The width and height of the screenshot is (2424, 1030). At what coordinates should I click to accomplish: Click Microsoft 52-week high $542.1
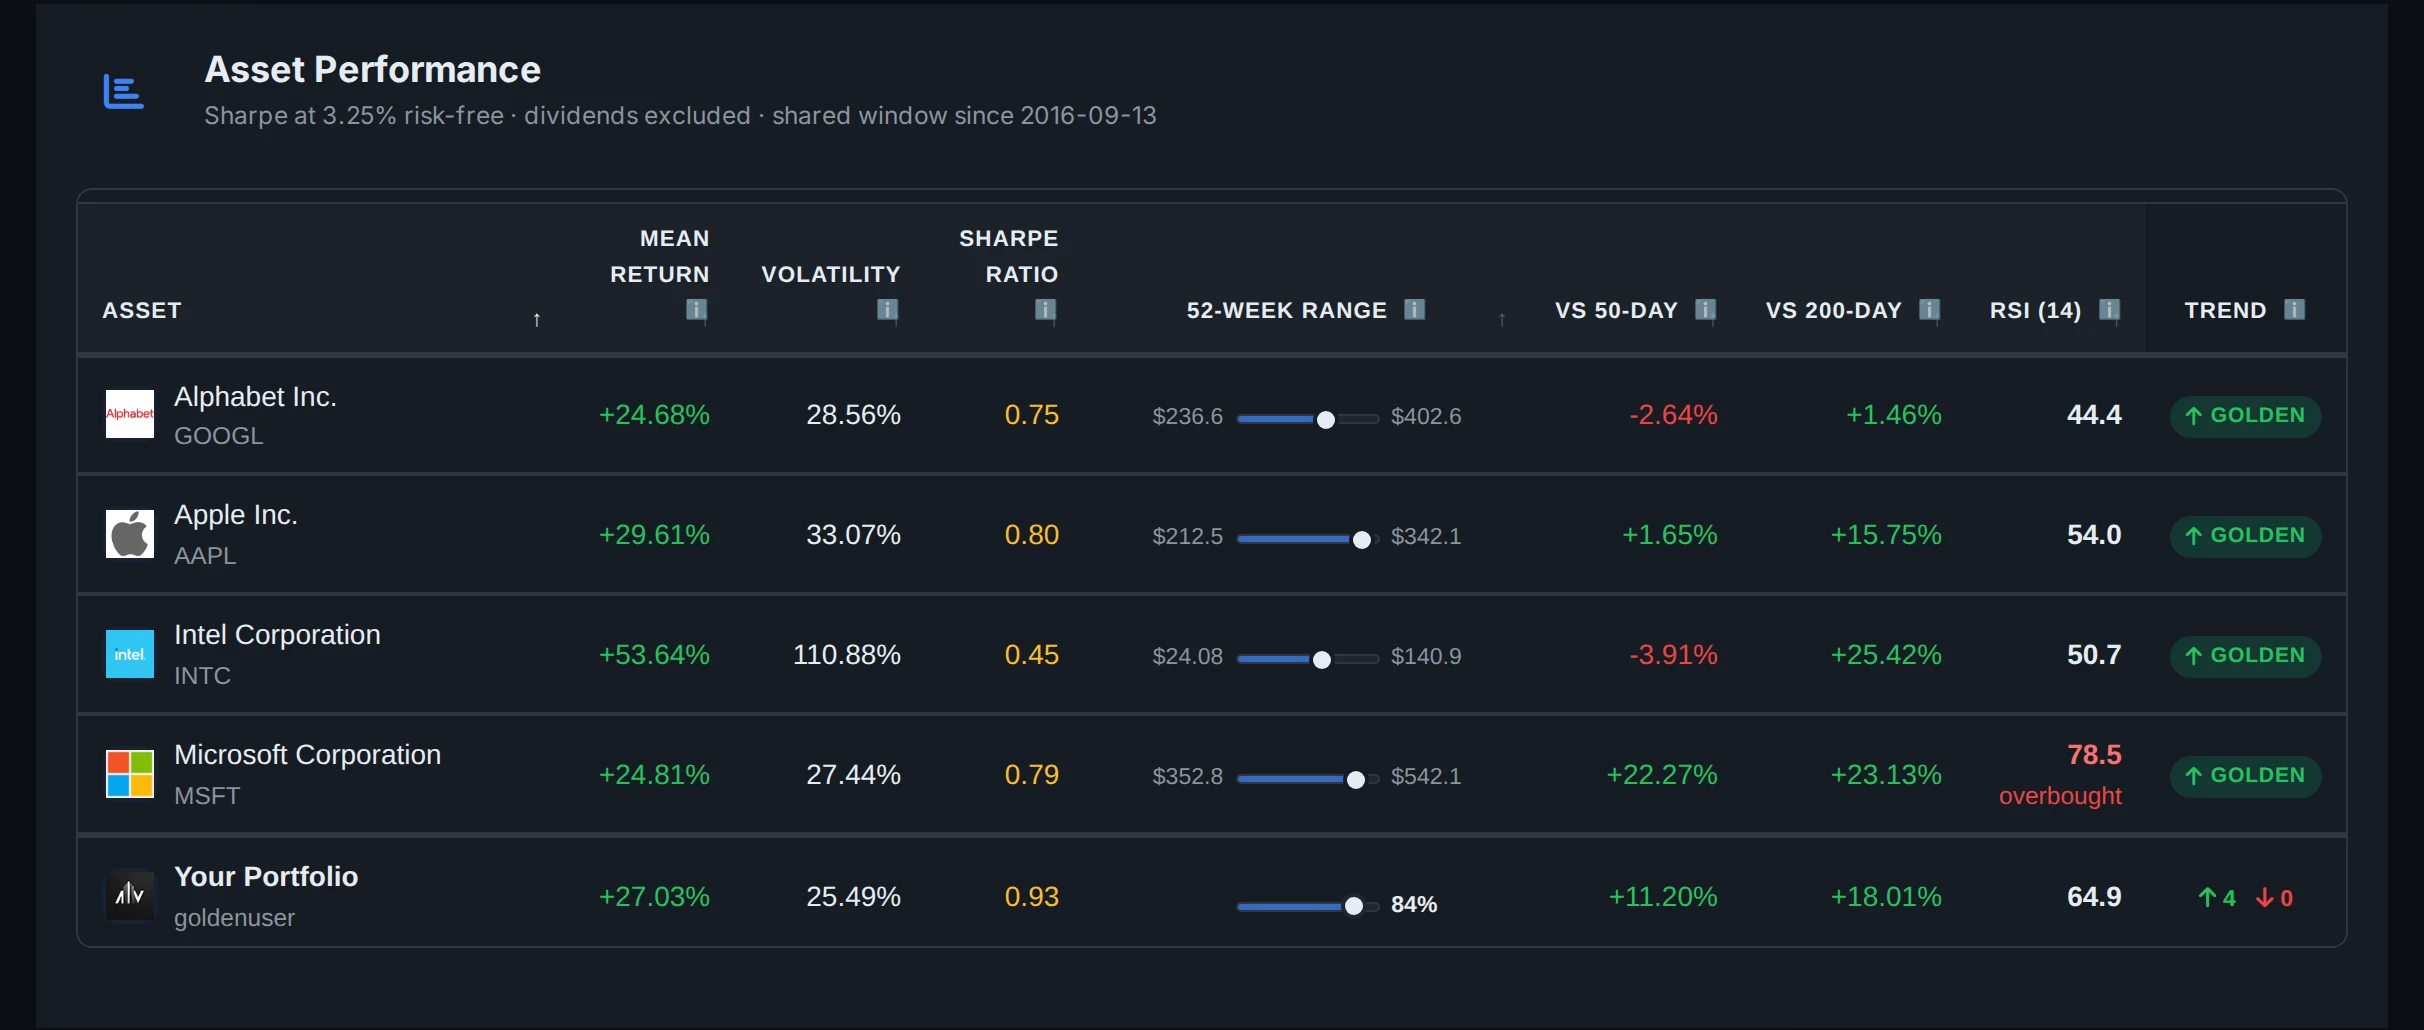[x=1426, y=777]
